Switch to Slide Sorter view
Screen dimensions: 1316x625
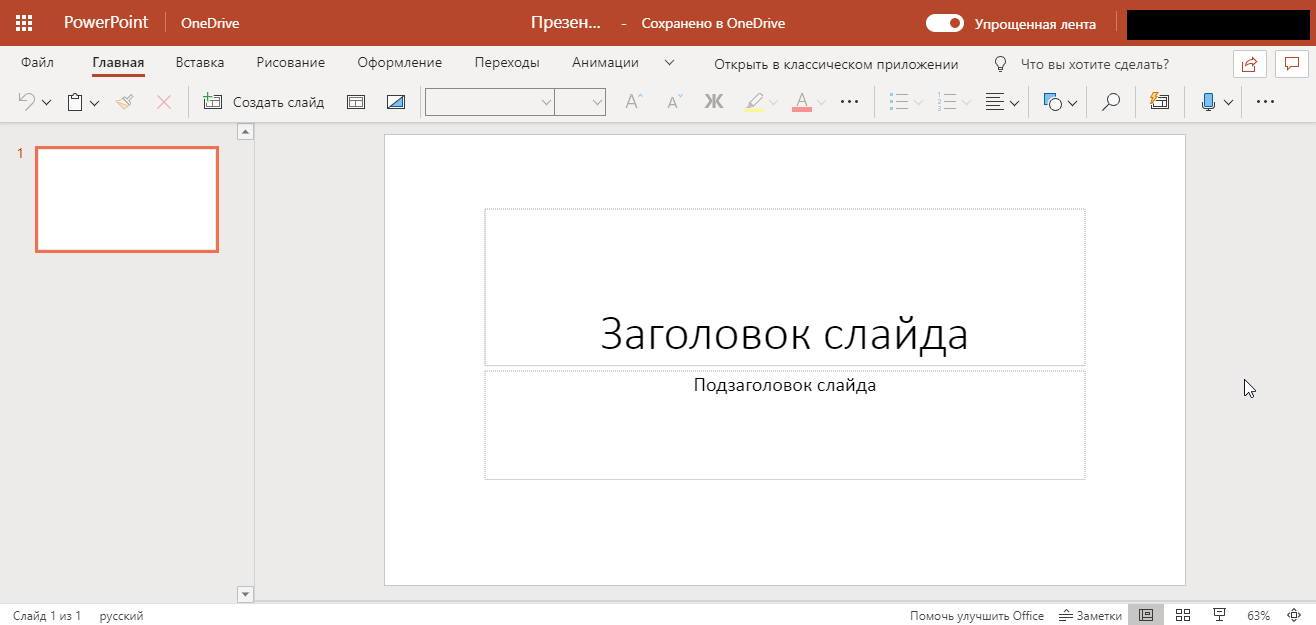[x=1182, y=615]
